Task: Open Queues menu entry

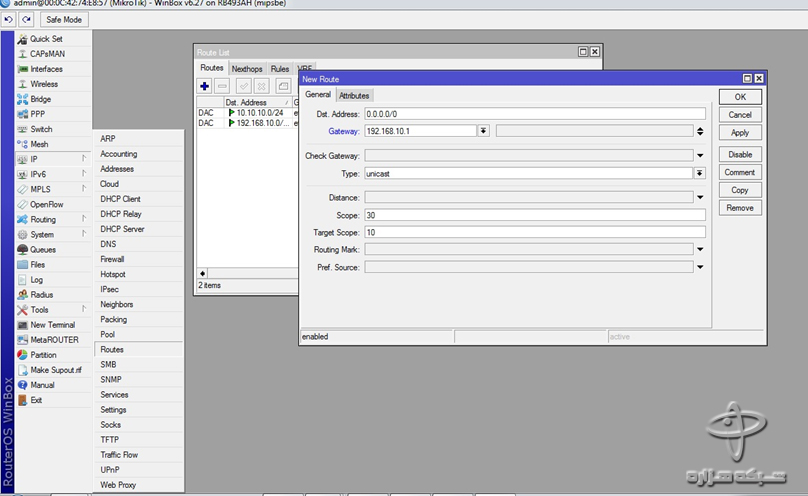Action: [x=54, y=249]
